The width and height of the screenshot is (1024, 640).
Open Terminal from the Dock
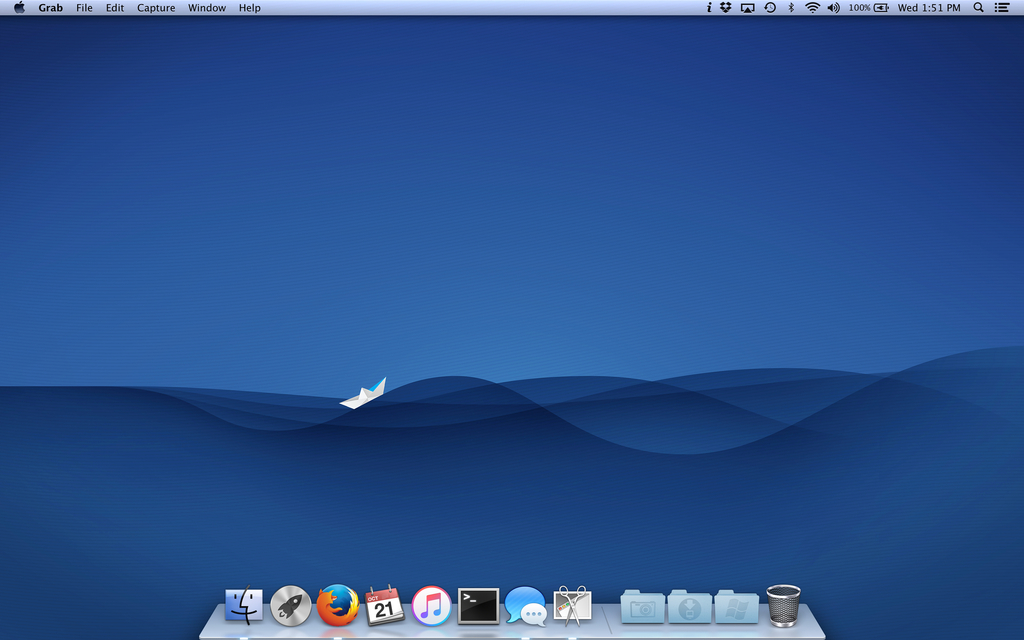pyautogui.click(x=478, y=605)
